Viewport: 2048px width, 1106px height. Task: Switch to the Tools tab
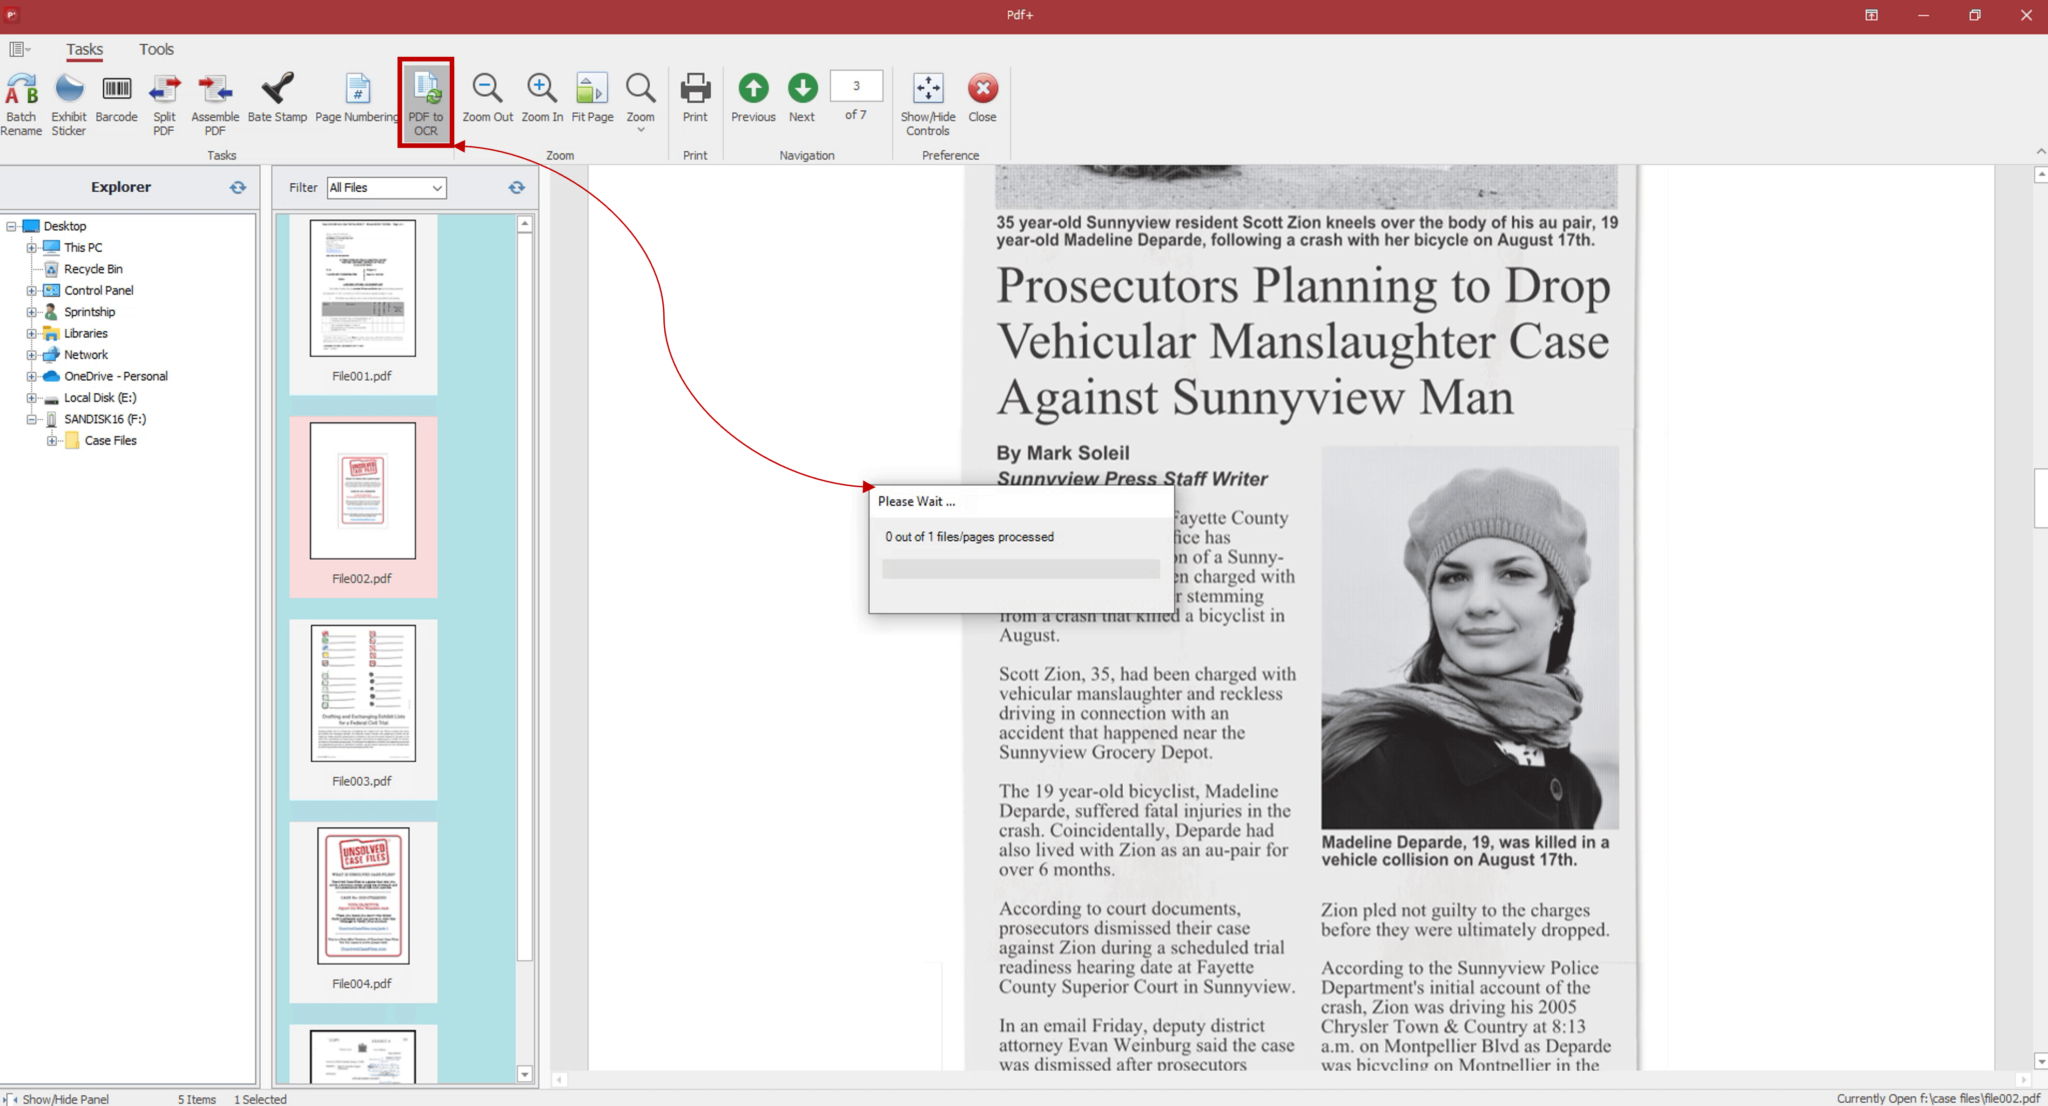point(156,49)
